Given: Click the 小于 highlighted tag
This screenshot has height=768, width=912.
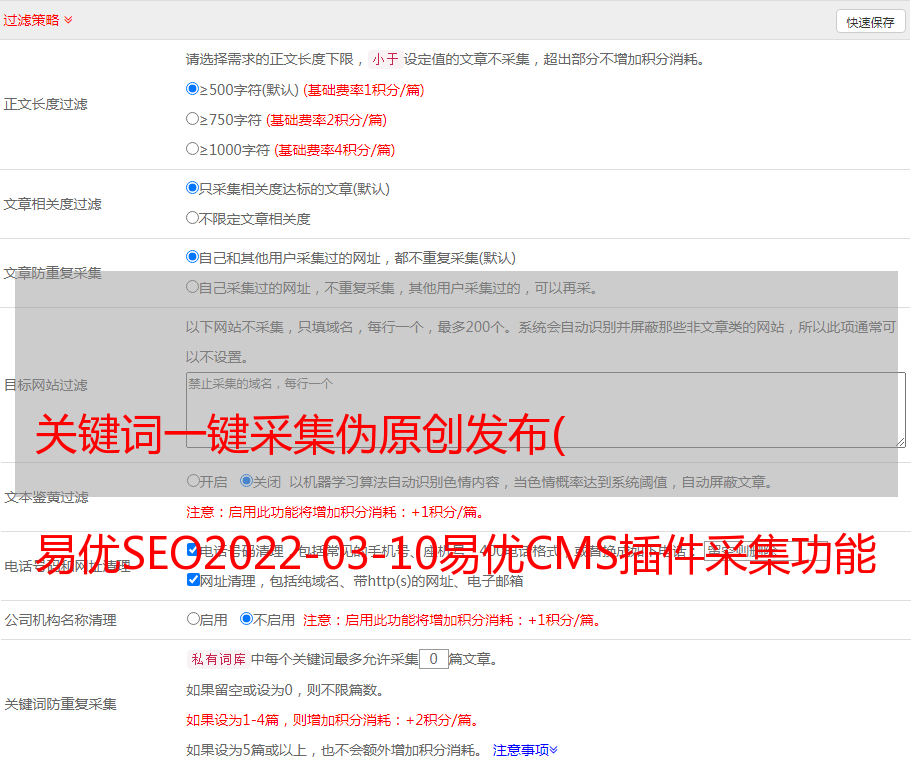Looking at the screenshot, I should (x=386, y=59).
